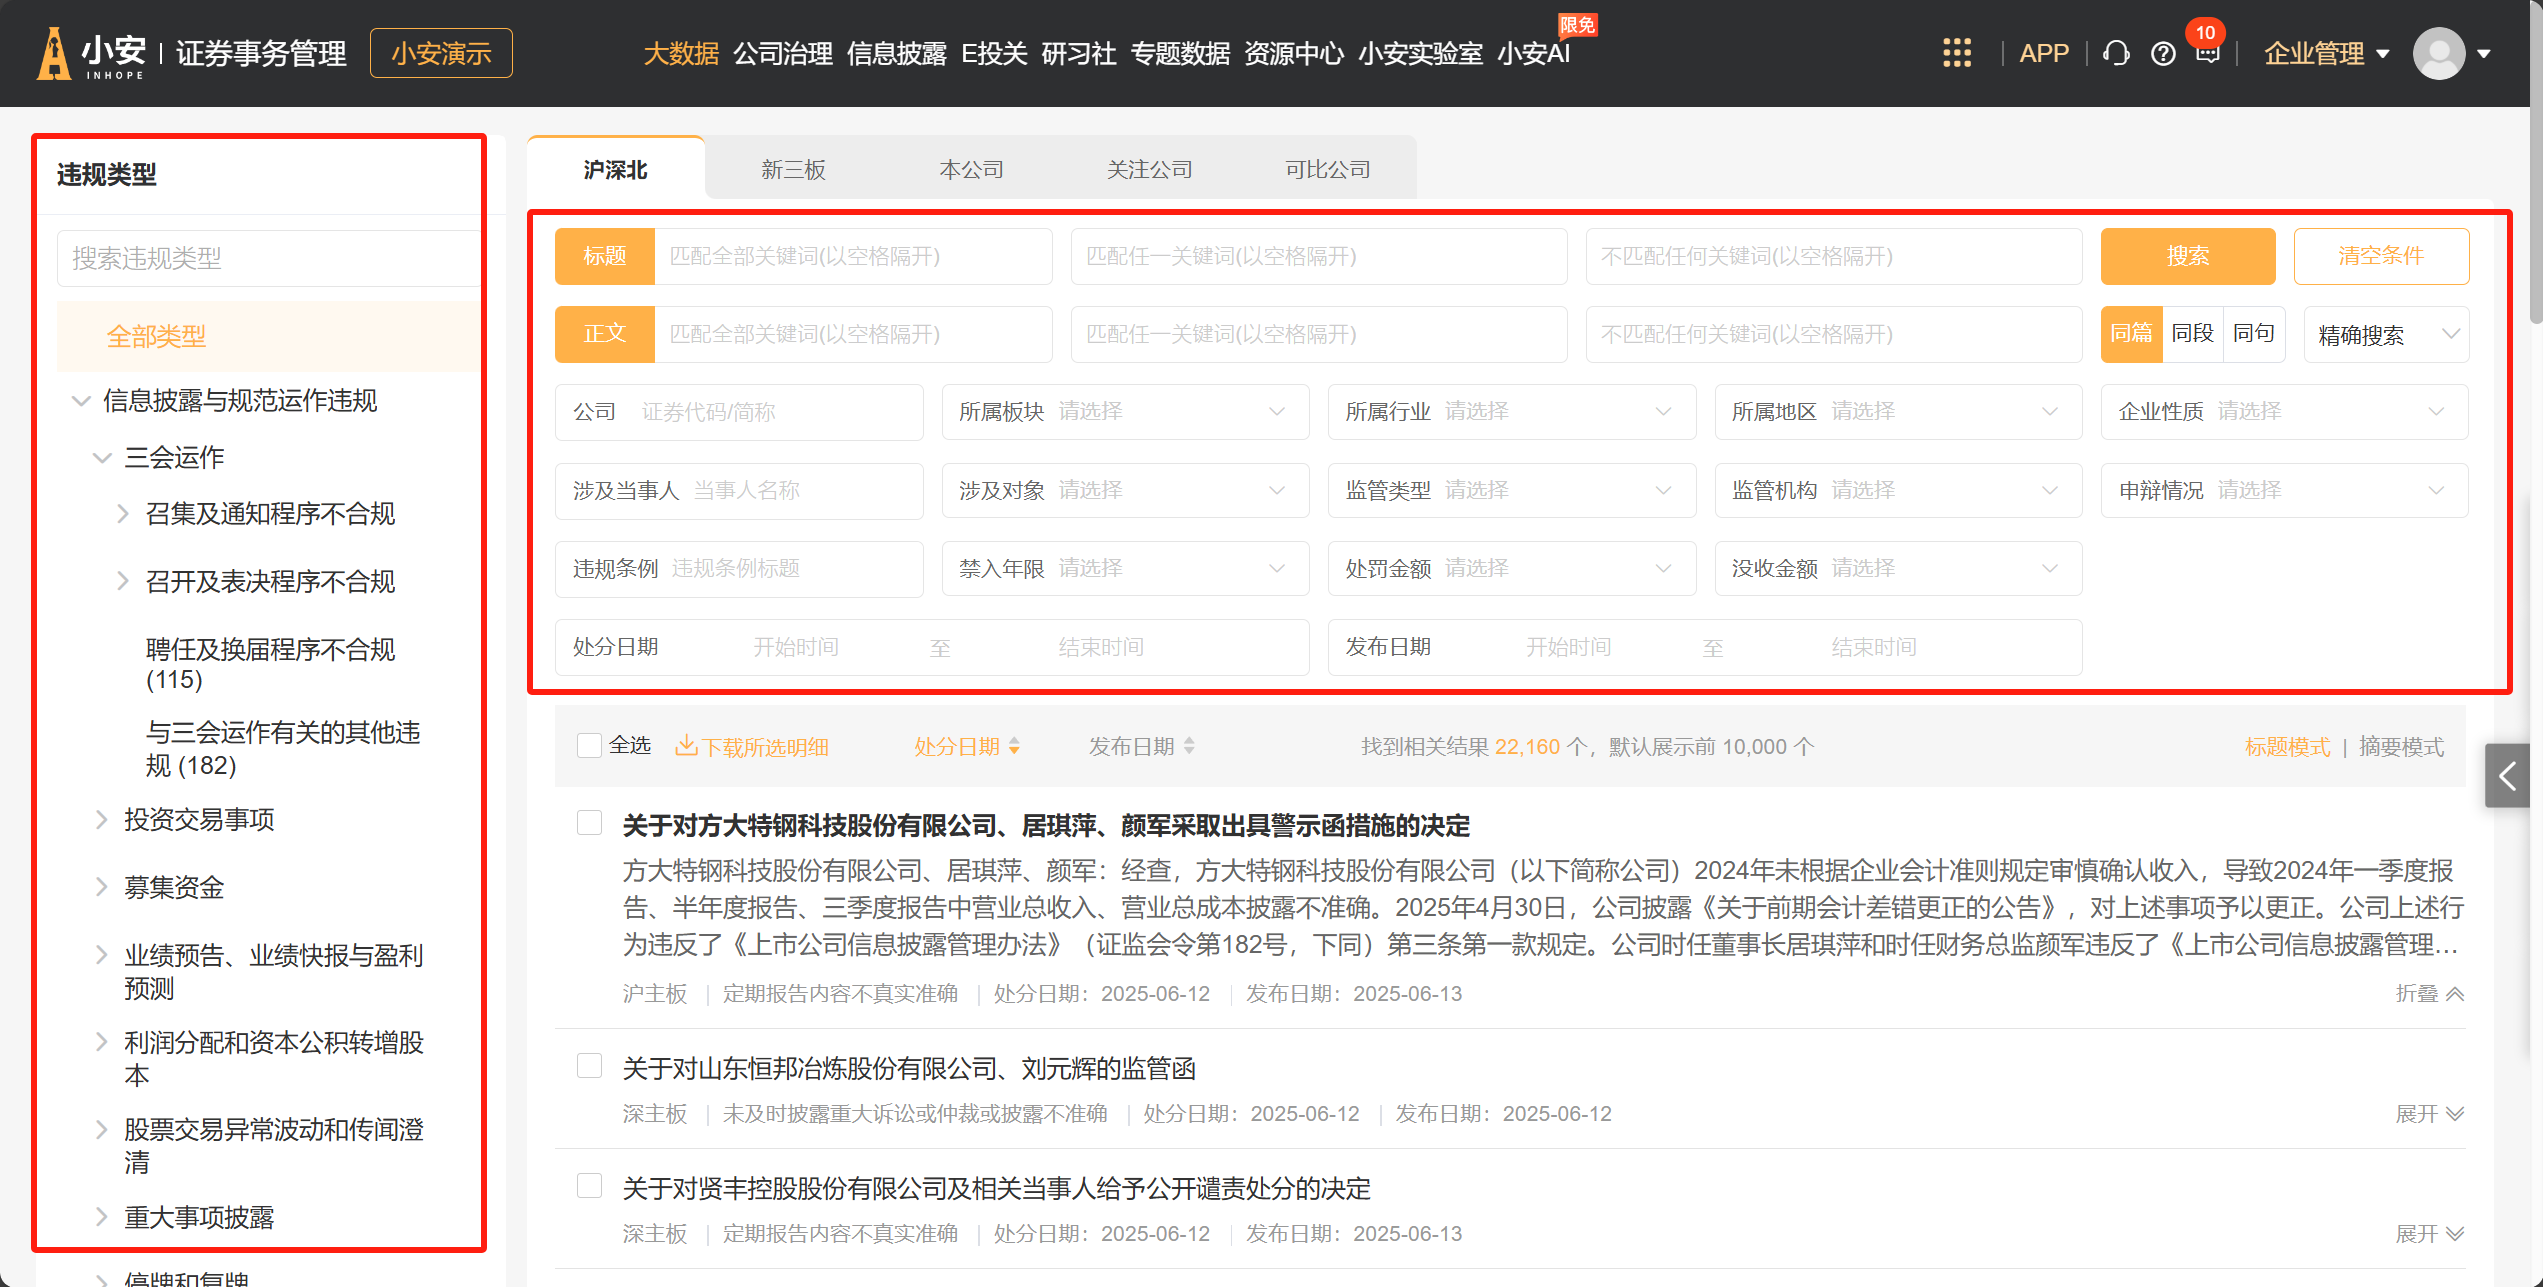
Task: Select 同段 match scope
Action: 2193,334
